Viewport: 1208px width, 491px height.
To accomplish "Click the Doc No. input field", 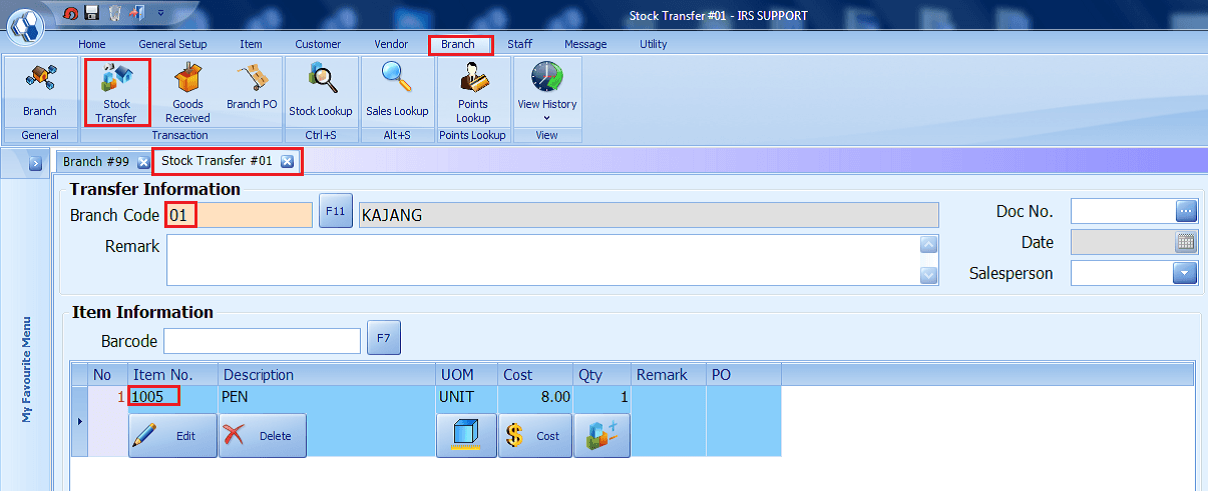I will coord(1122,211).
